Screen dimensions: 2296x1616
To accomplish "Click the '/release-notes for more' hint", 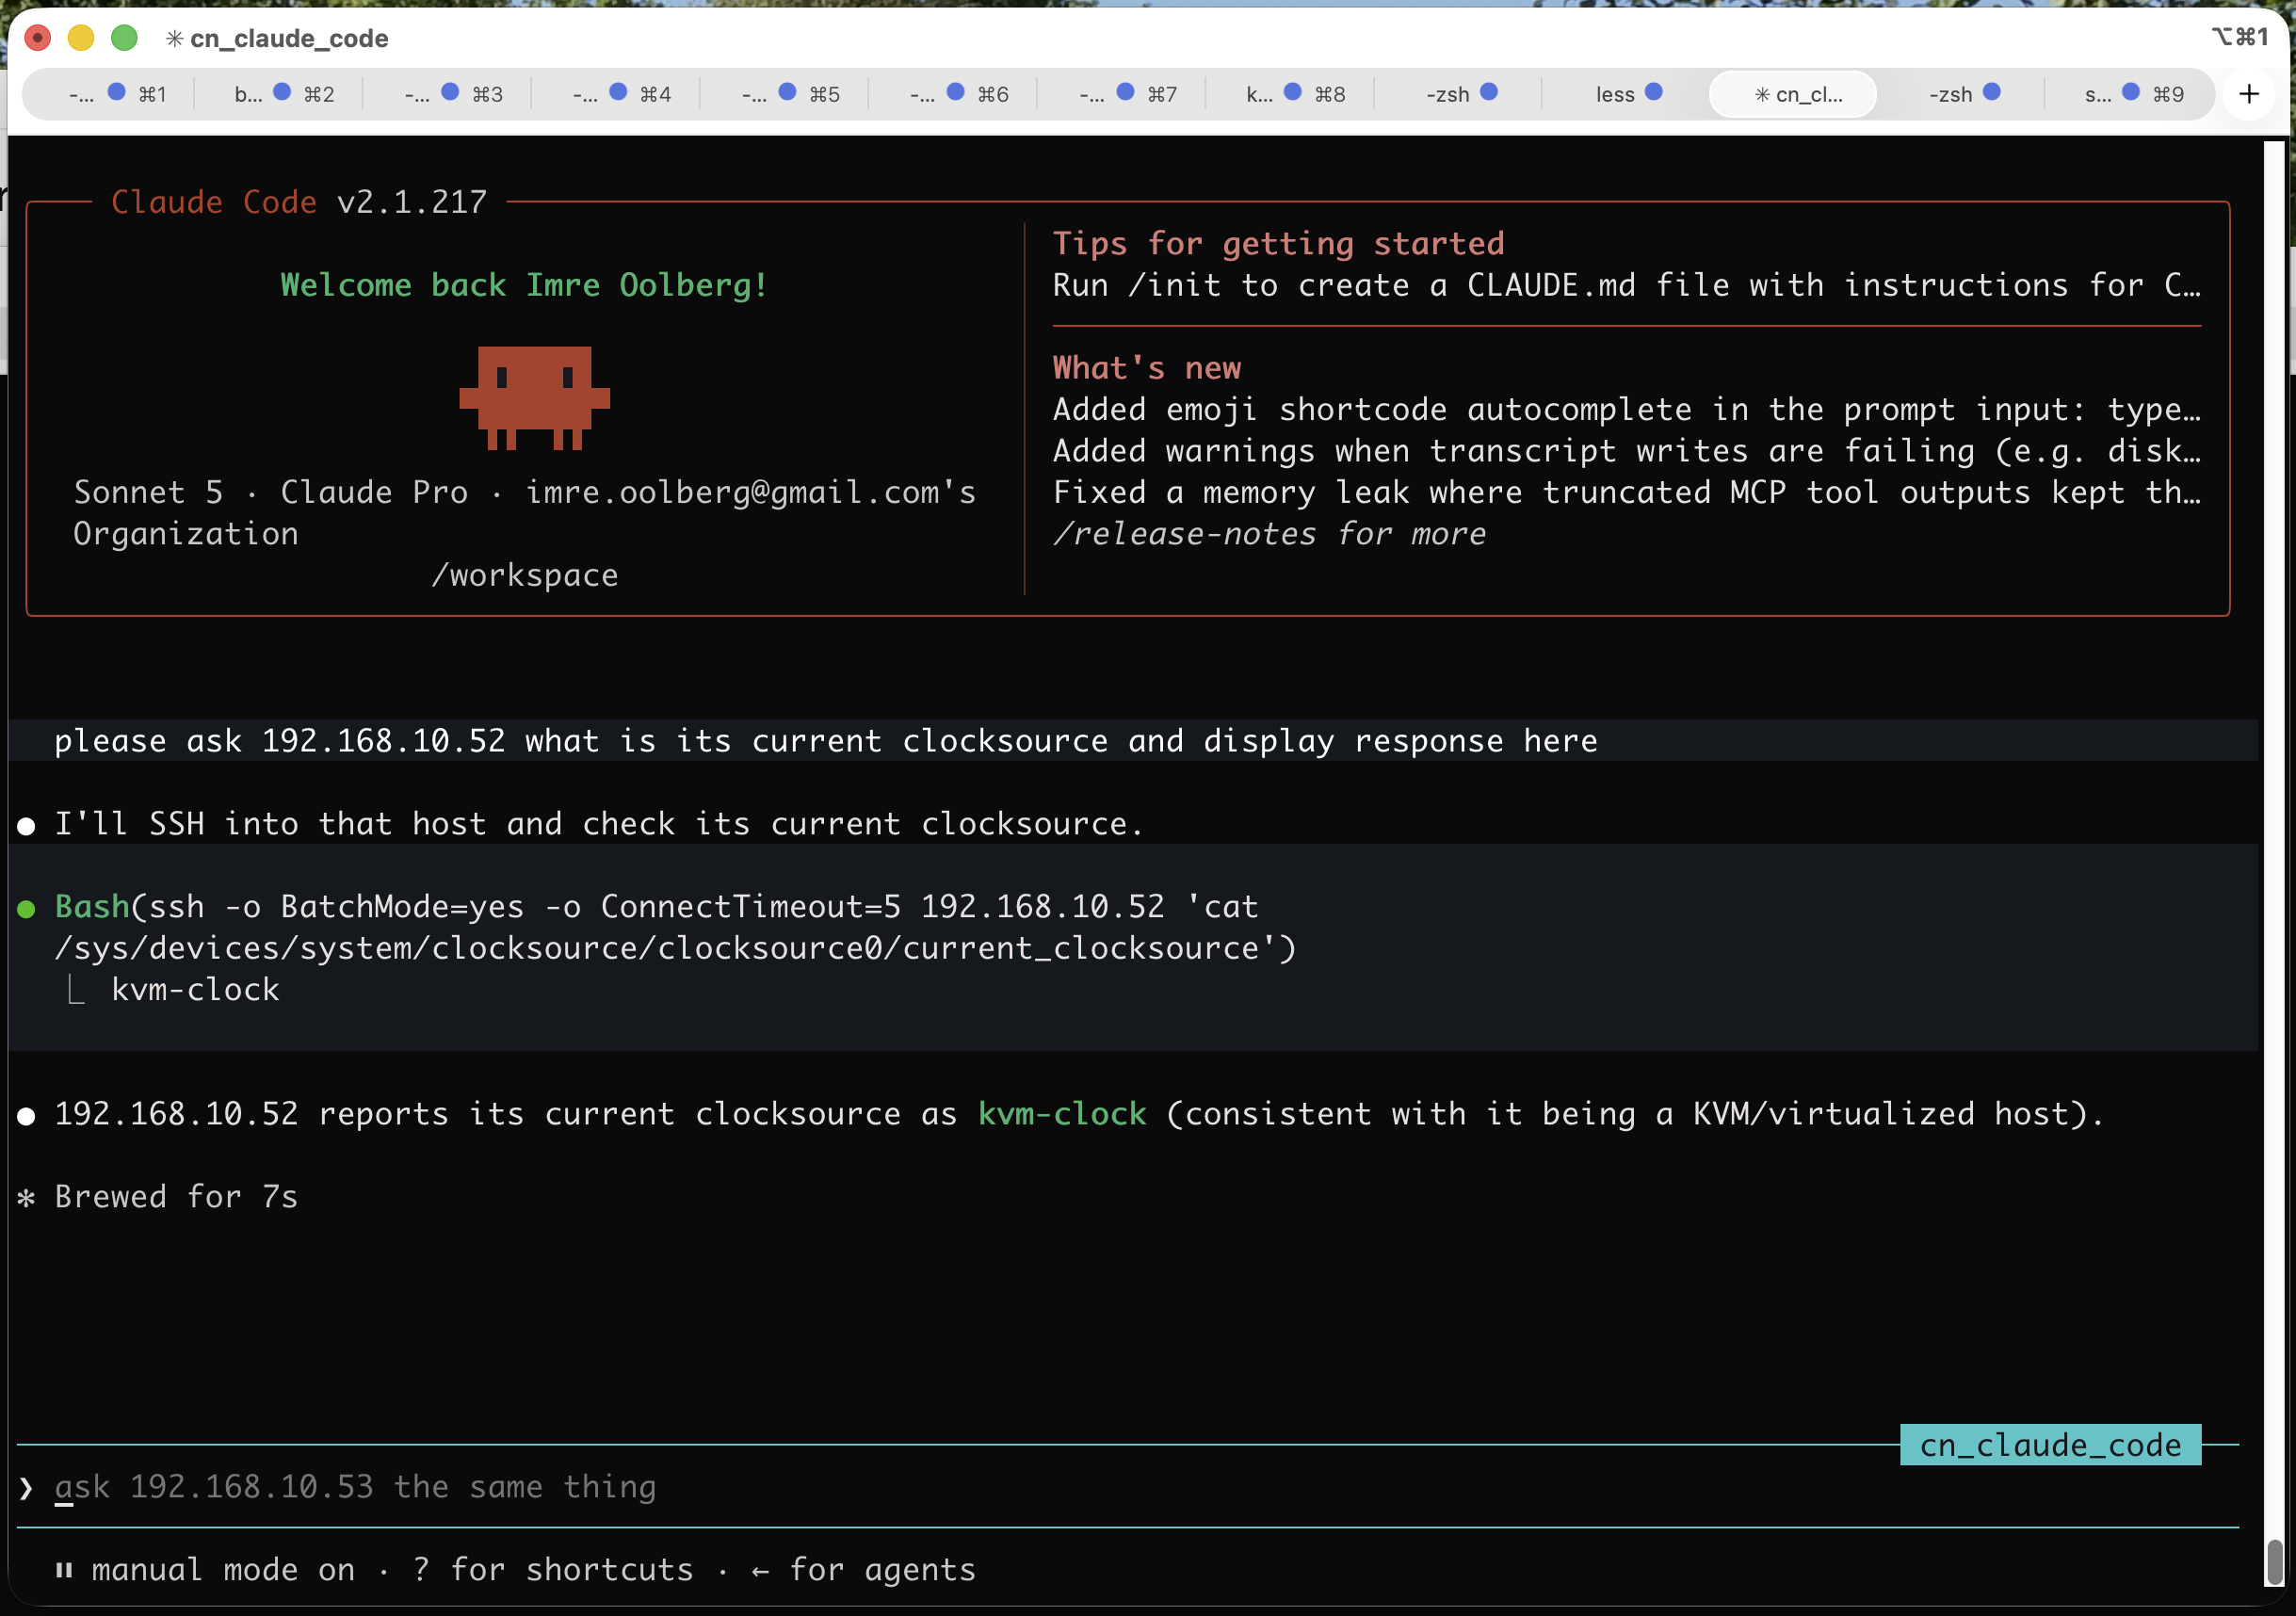I will pyautogui.click(x=1269, y=534).
